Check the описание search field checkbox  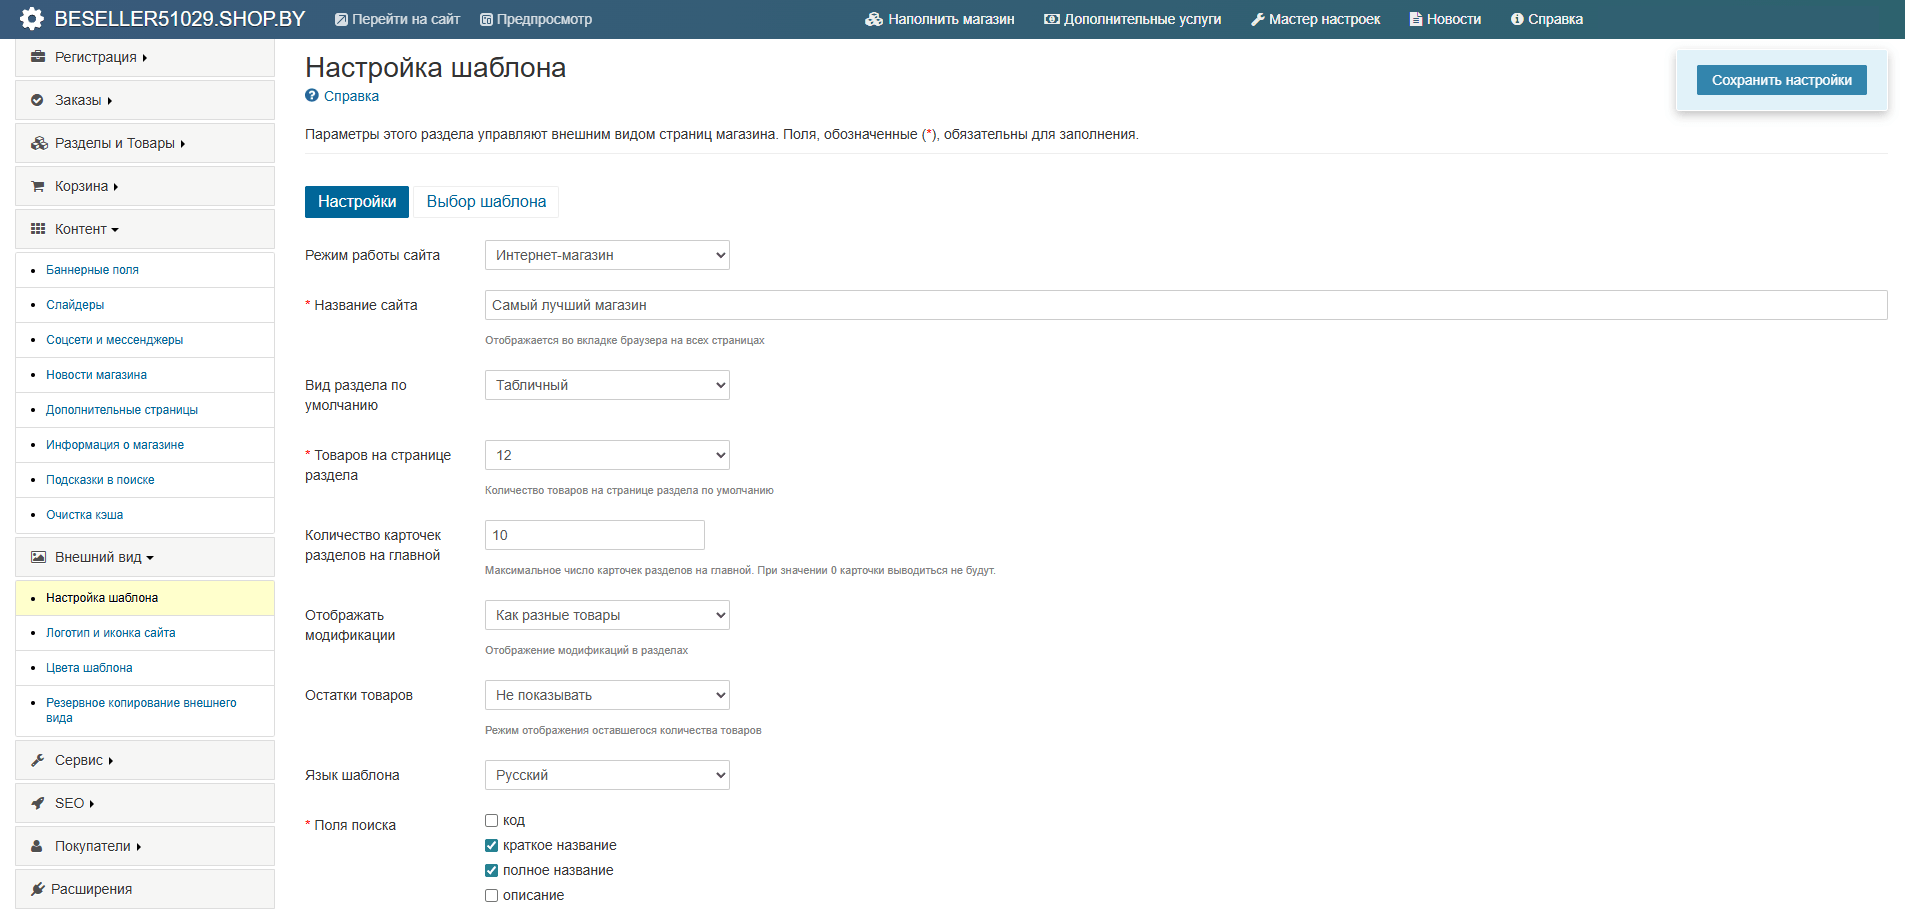pyautogui.click(x=492, y=896)
